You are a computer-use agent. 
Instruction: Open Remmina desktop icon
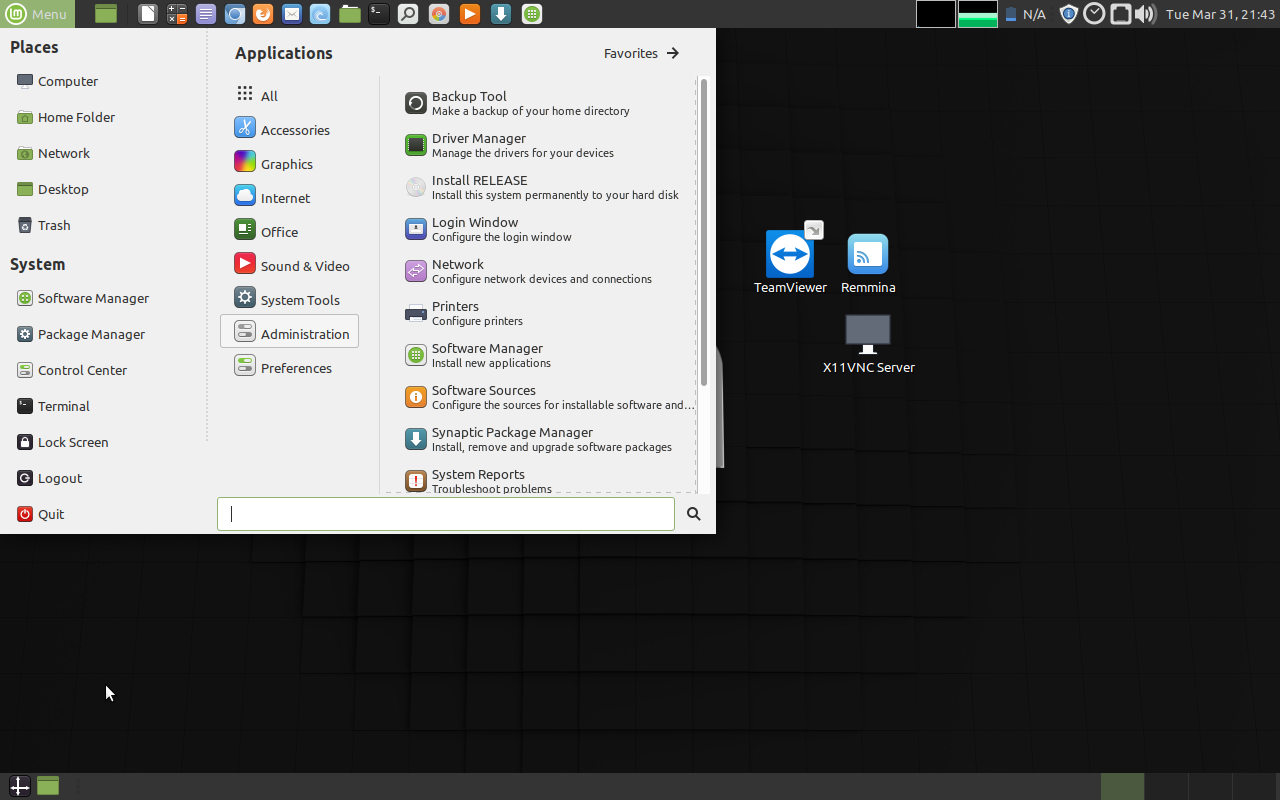point(868,262)
